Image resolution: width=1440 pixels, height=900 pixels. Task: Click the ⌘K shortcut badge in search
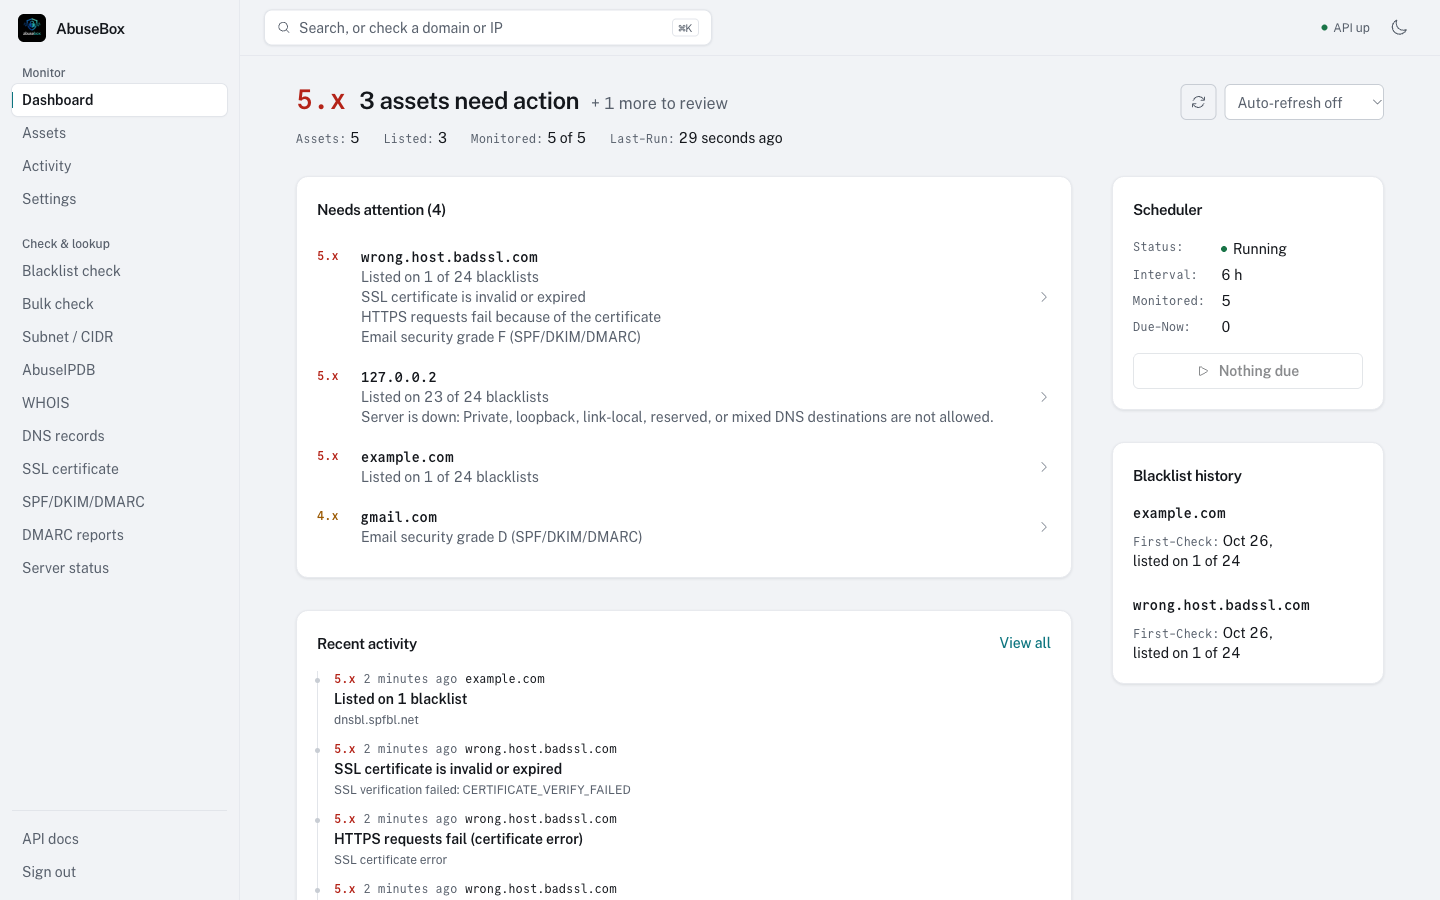tap(685, 28)
